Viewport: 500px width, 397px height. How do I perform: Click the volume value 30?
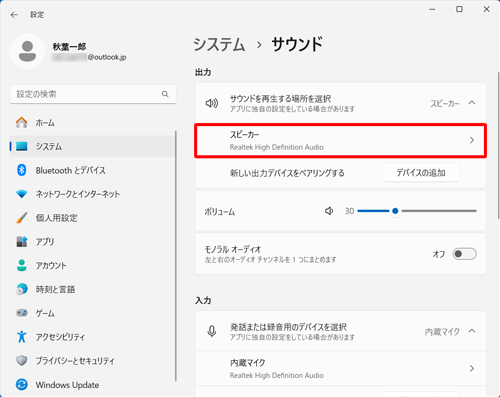(x=349, y=211)
